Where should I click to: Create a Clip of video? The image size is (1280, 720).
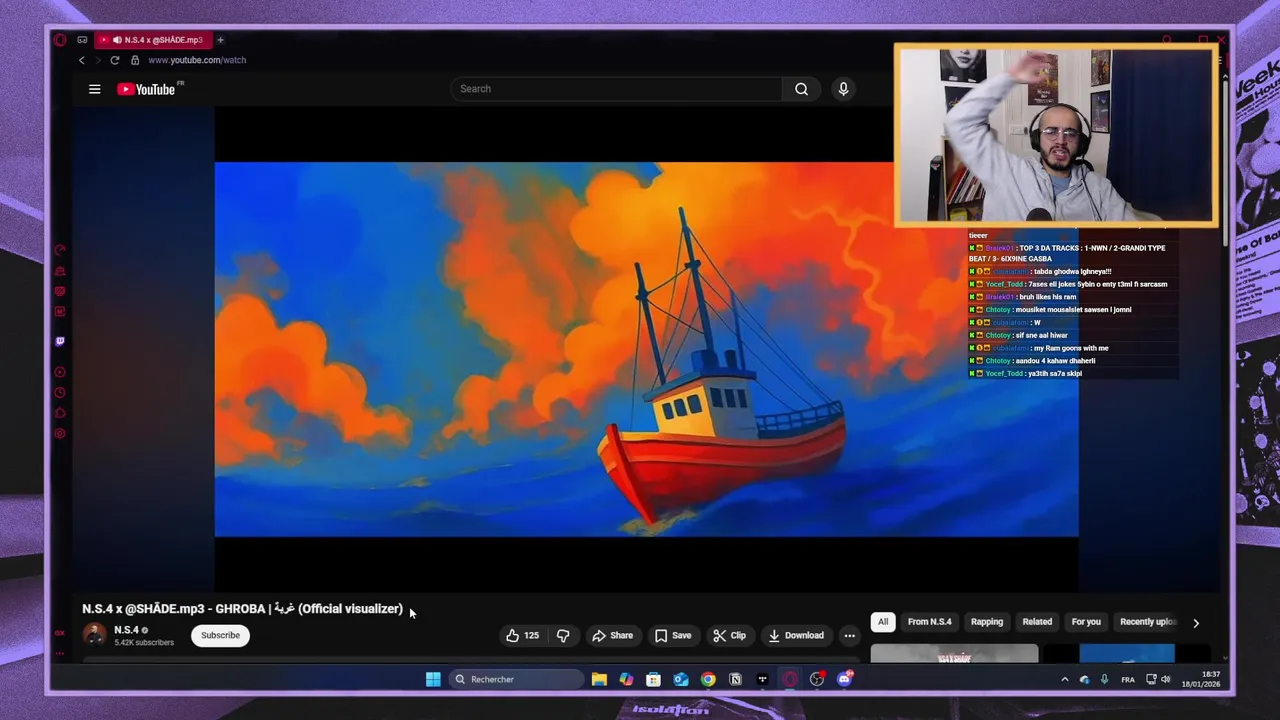729,635
